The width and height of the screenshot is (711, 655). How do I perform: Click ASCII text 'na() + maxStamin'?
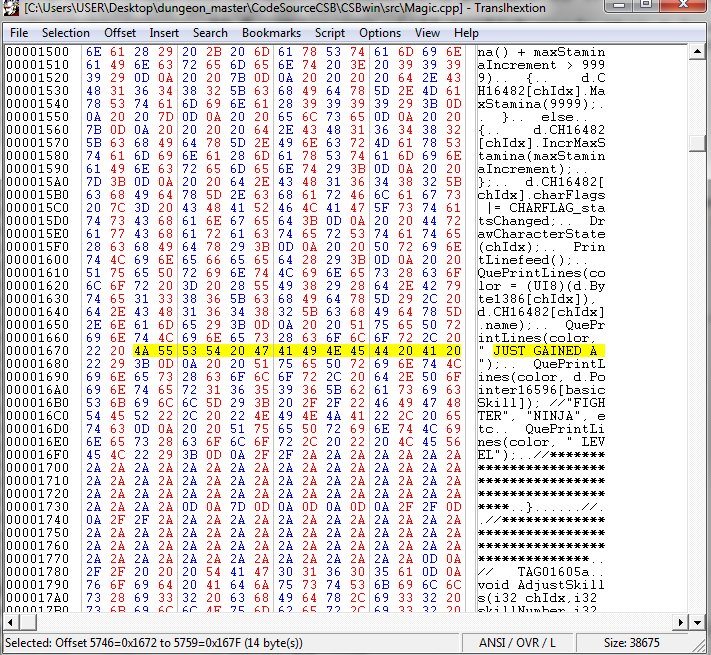tap(541, 52)
